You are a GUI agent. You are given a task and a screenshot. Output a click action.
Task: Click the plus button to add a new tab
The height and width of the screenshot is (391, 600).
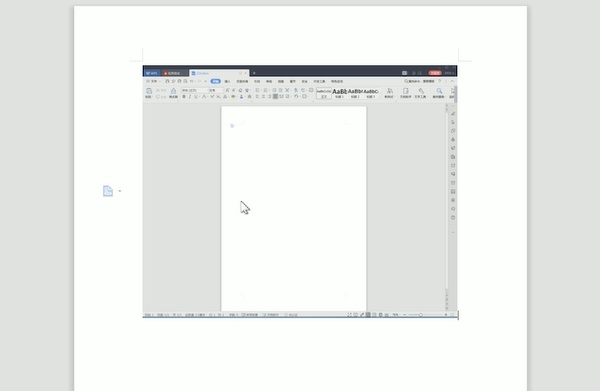(254, 73)
